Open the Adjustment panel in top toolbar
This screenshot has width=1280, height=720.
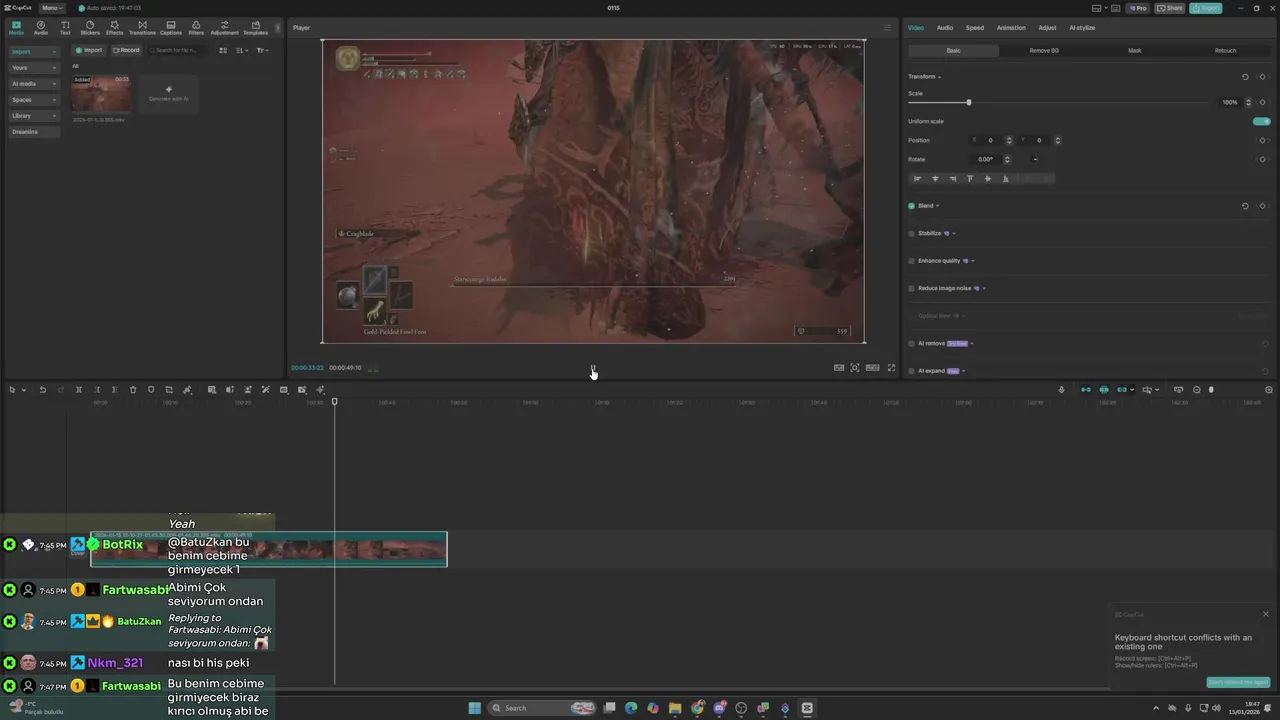[224, 28]
